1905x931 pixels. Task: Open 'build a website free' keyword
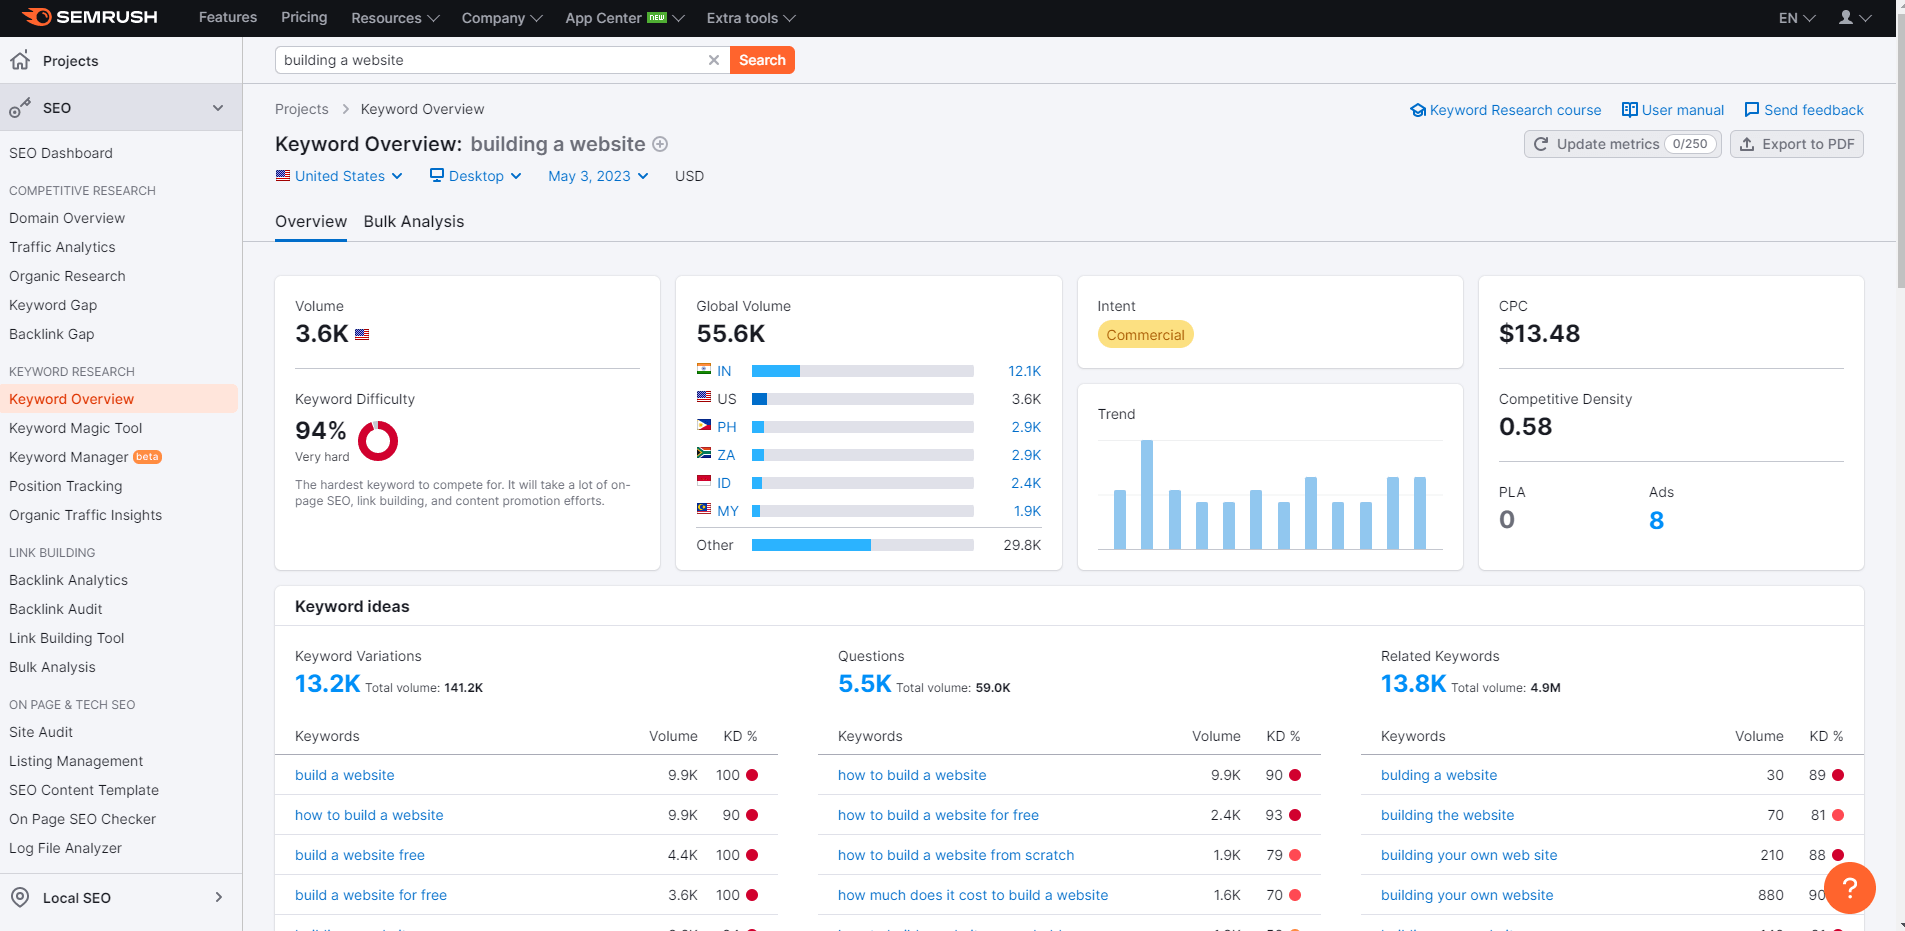[360, 855]
